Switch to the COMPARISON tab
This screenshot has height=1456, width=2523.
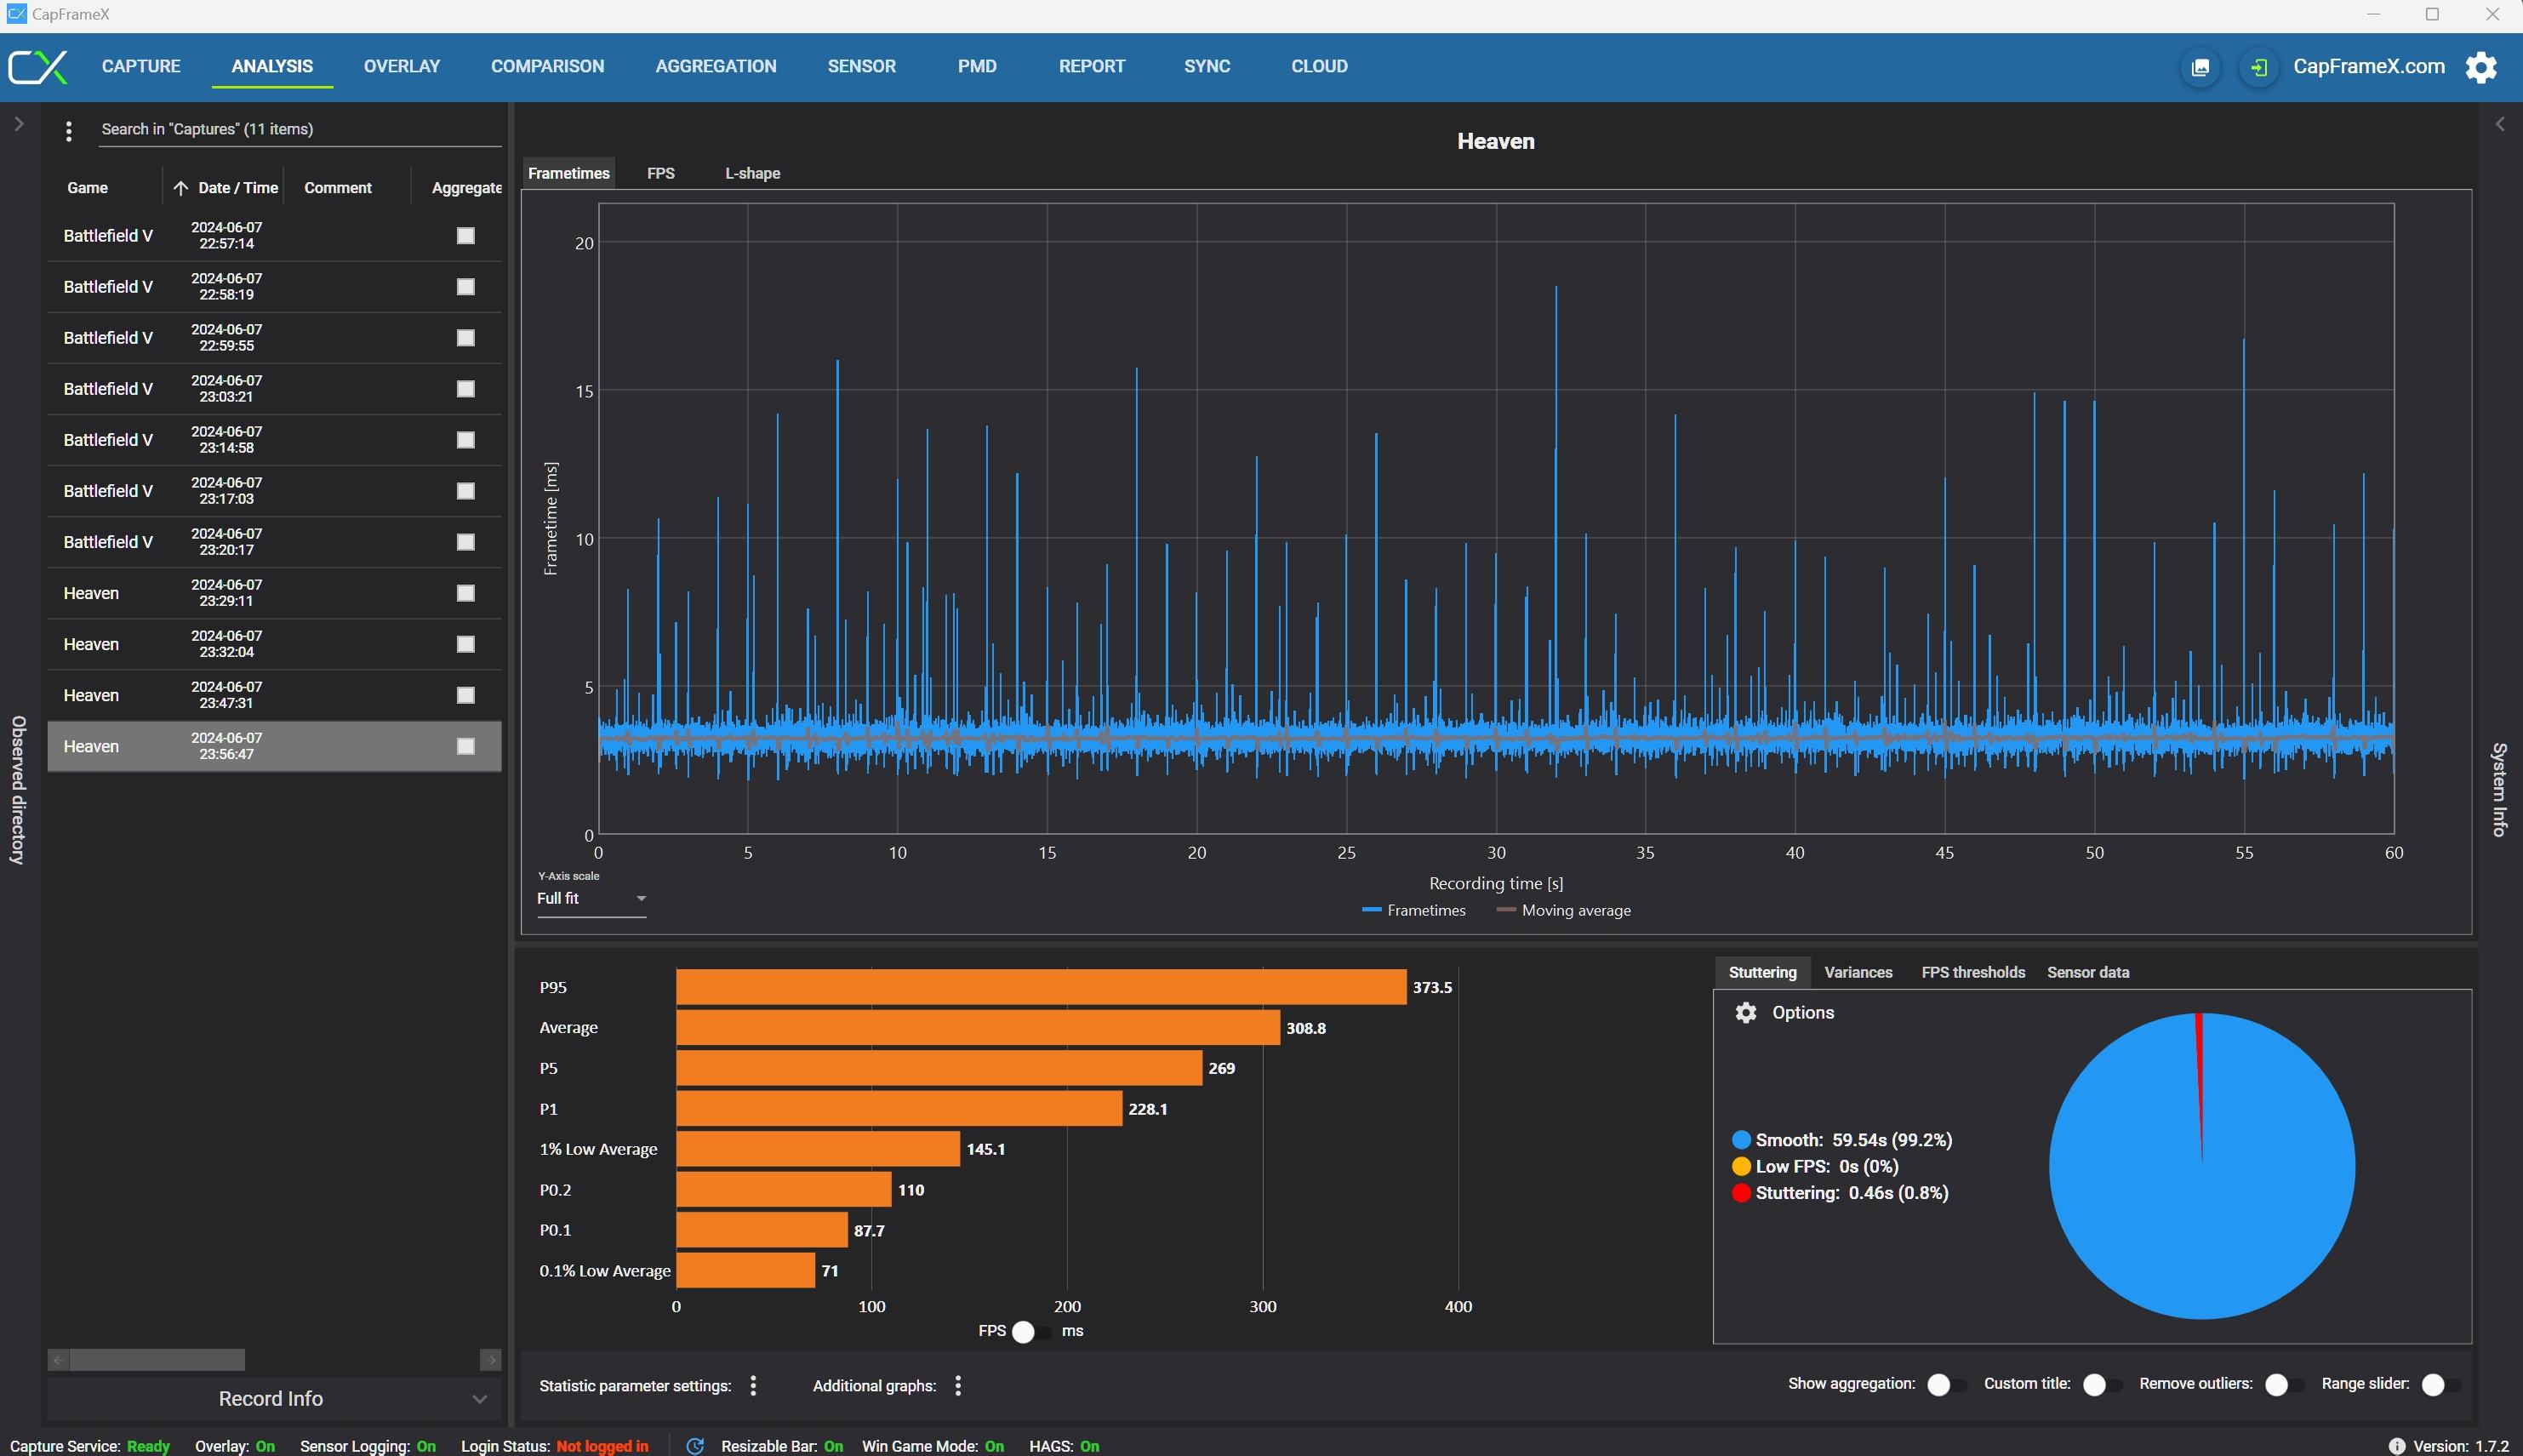tap(547, 66)
